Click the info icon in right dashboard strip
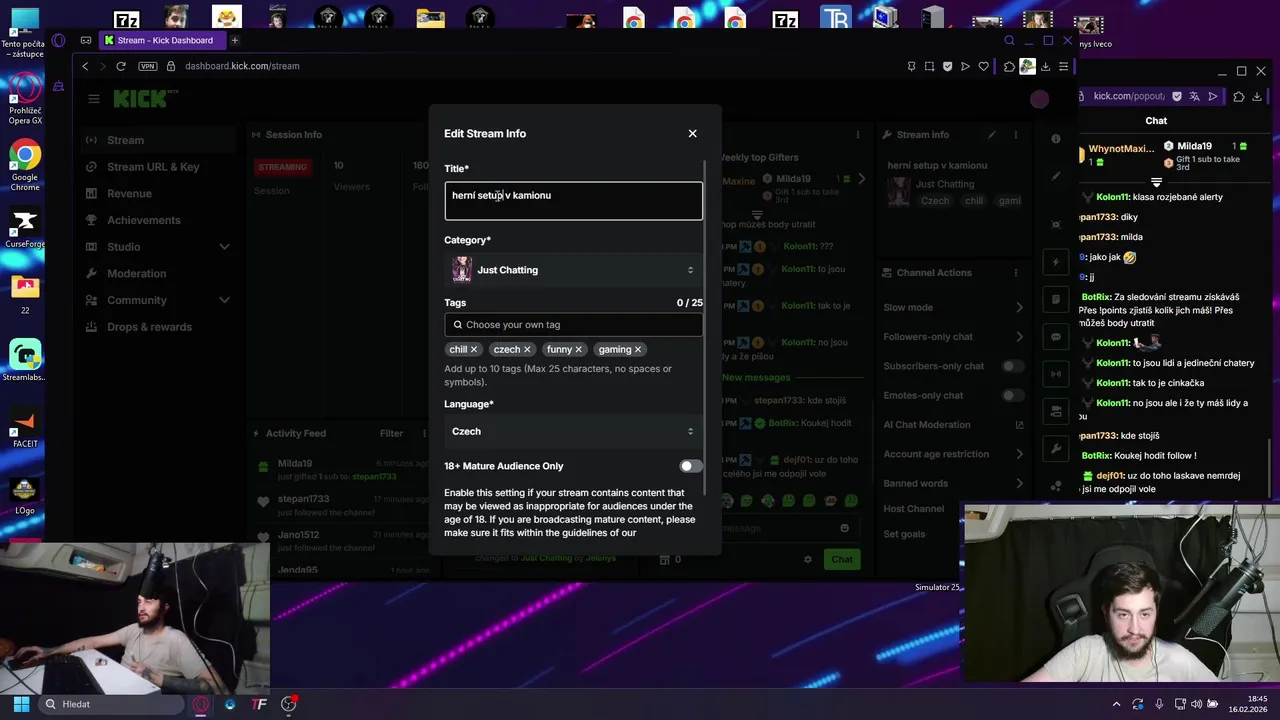This screenshot has height=720, width=1280. [1056, 139]
